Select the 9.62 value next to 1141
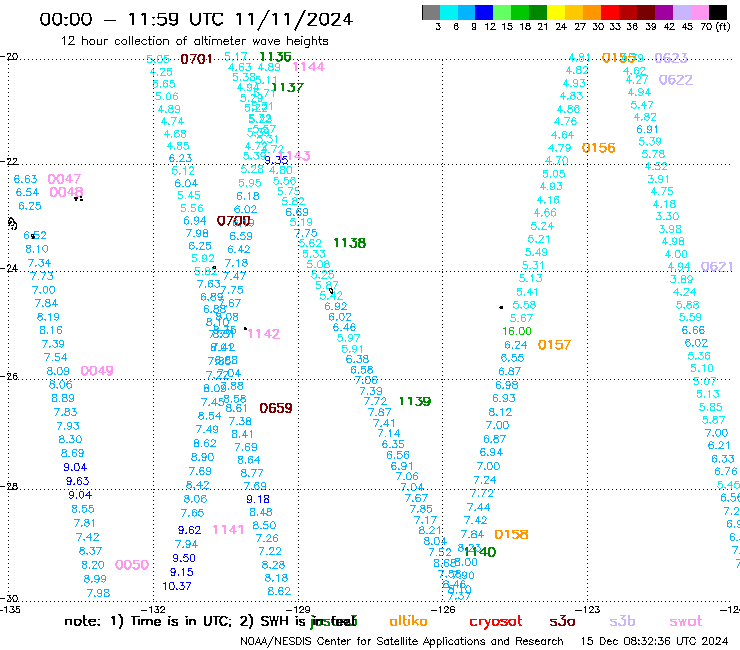The image size is (740, 650). tap(189, 531)
